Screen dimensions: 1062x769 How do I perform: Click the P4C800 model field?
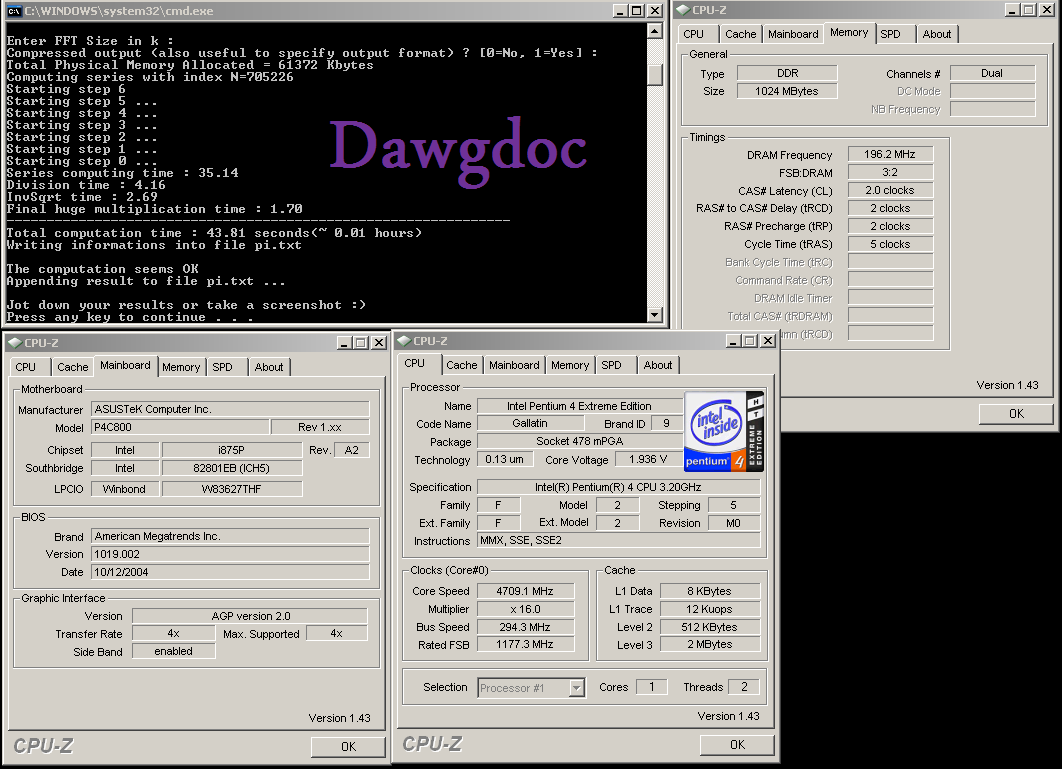(180, 428)
